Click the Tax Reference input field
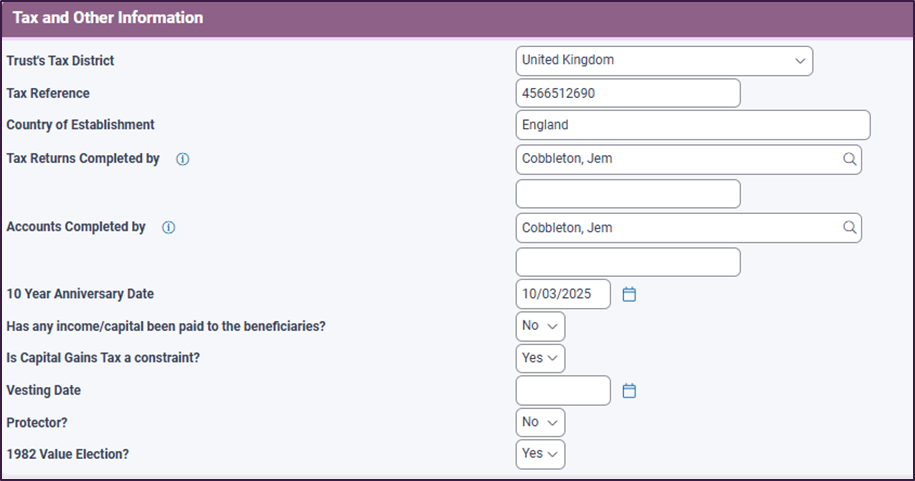Viewport: 915px width, 481px height. tap(627, 93)
